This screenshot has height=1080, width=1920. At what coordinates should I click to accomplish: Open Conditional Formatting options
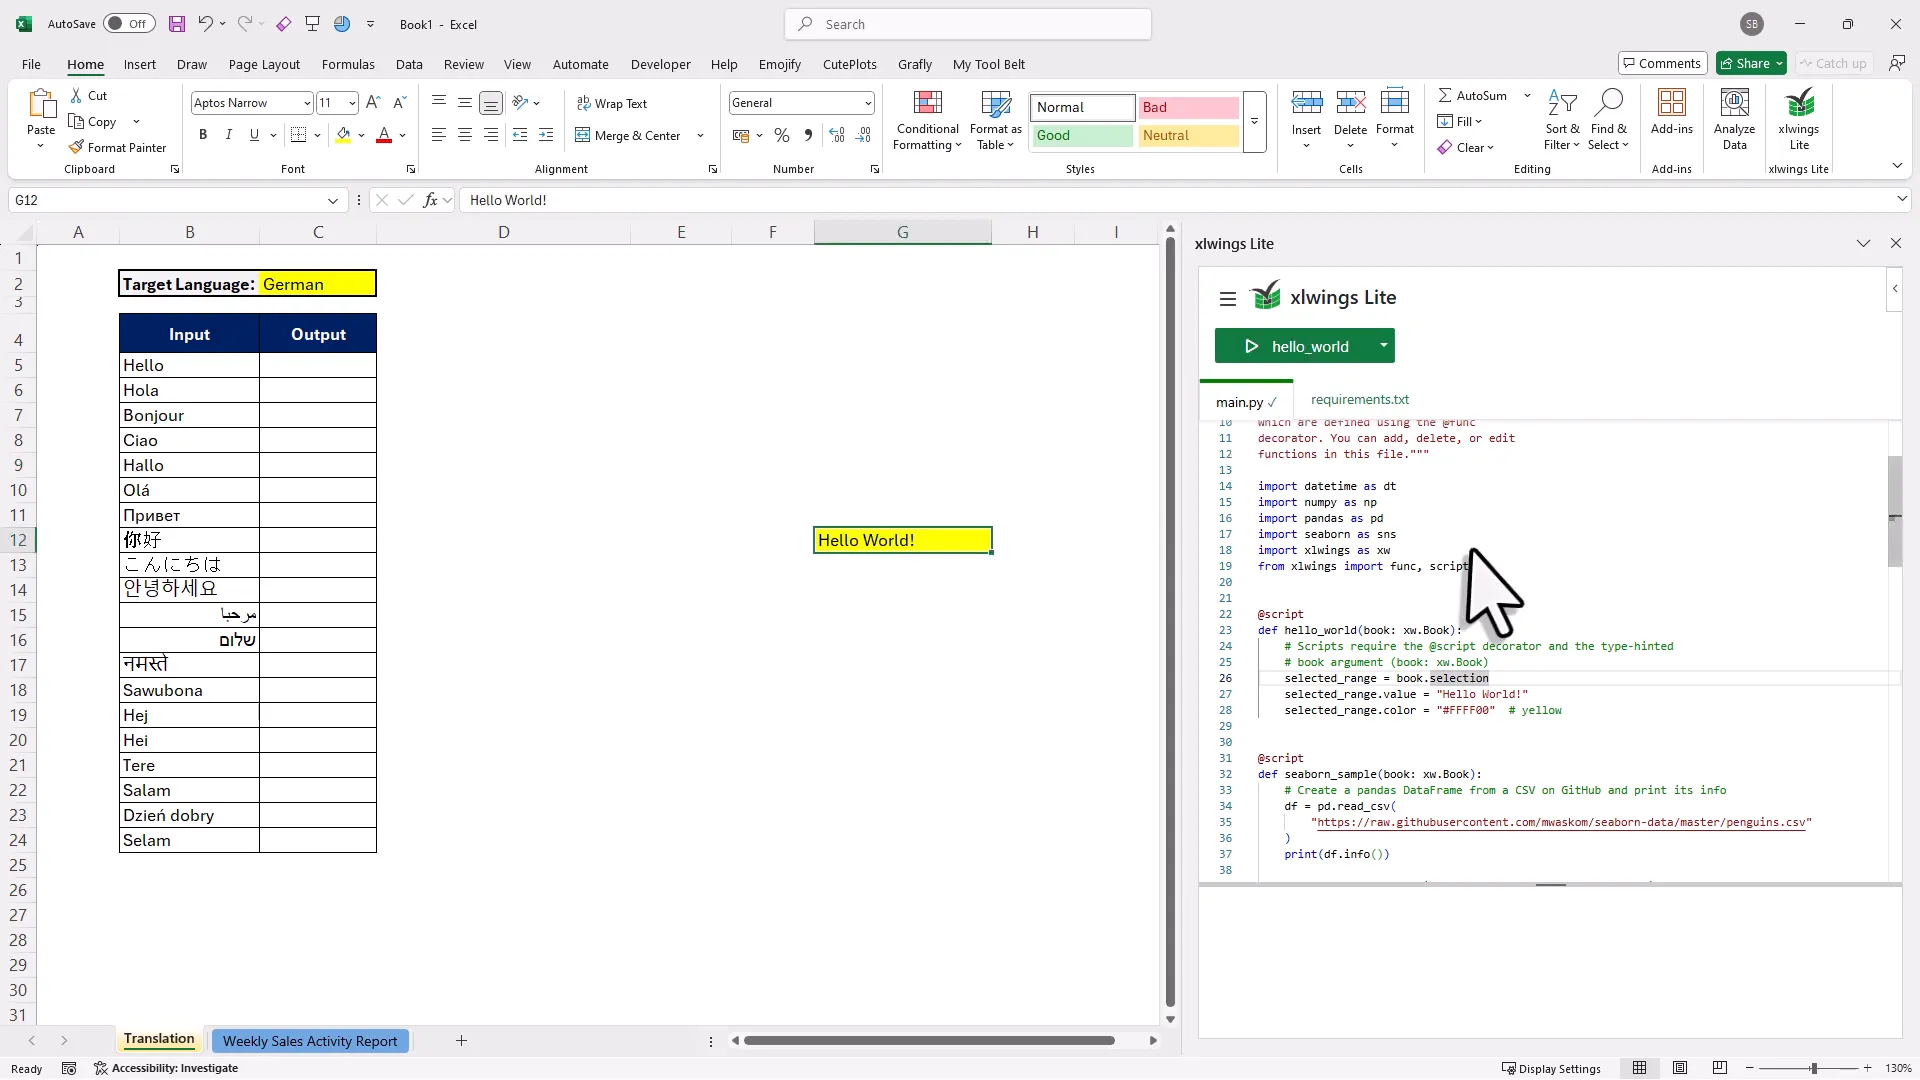926,119
